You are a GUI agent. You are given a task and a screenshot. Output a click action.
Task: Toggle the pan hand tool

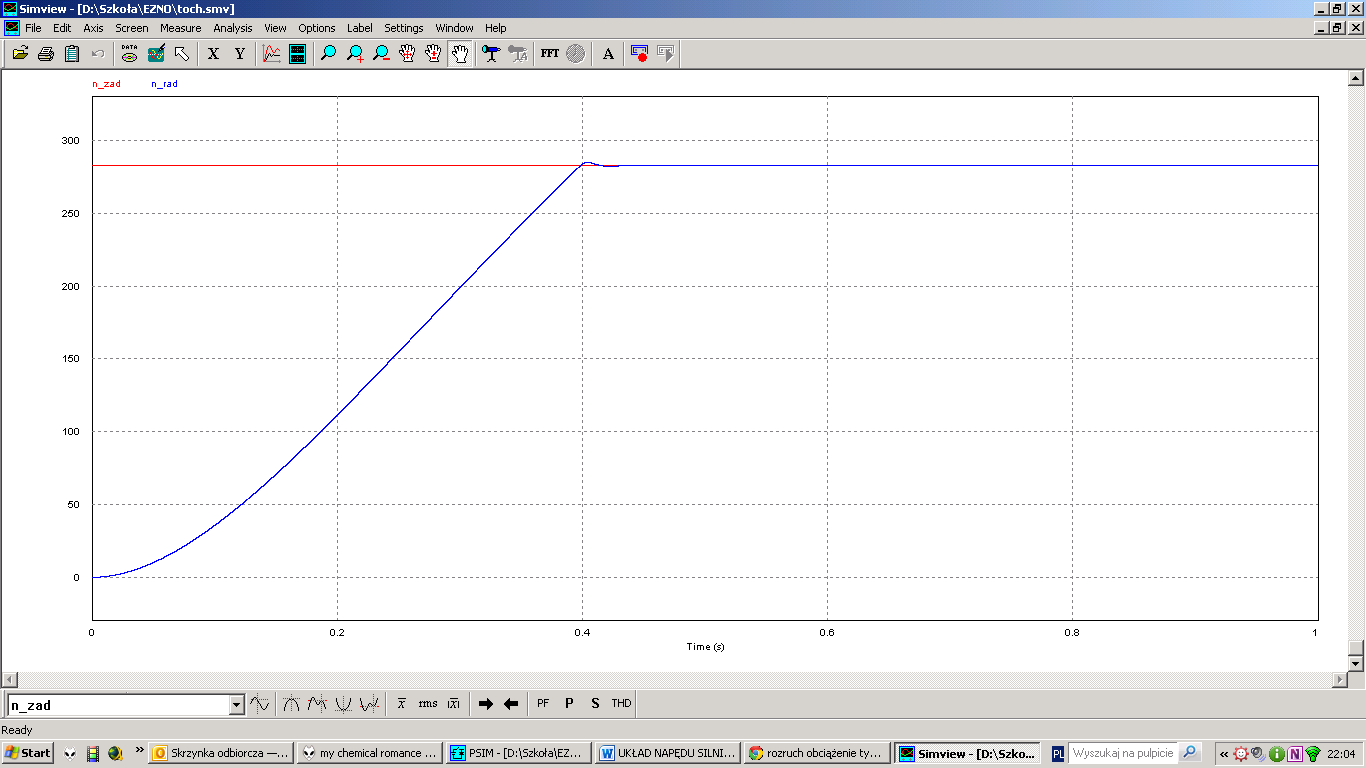(460, 54)
